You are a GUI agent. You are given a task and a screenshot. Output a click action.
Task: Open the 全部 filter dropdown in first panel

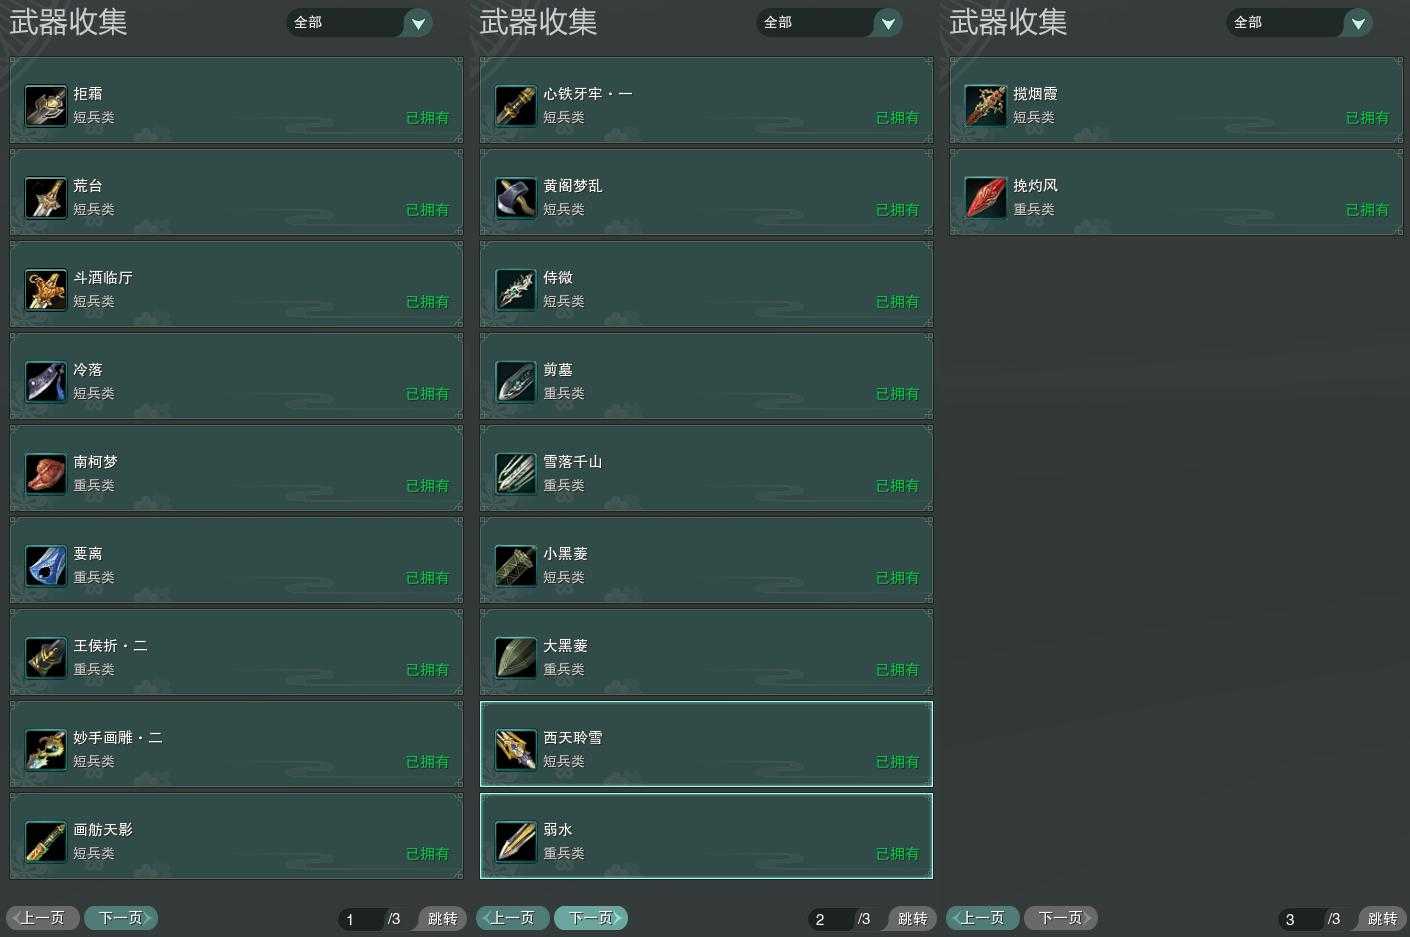[x=360, y=22]
